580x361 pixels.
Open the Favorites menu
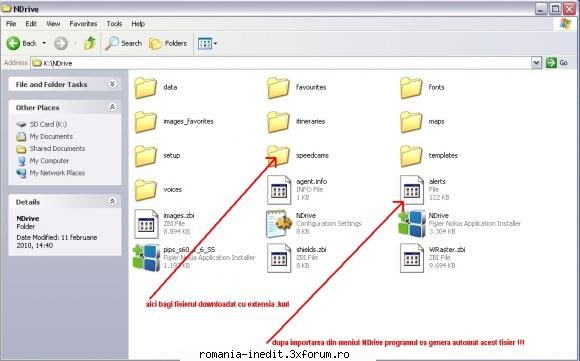click(83, 24)
